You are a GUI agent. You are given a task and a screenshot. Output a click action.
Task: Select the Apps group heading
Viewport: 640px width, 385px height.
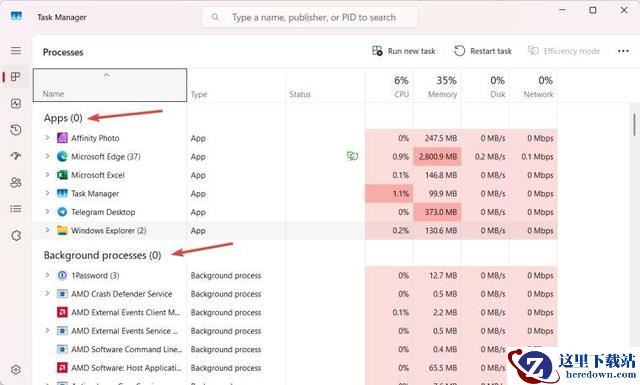(x=63, y=118)
